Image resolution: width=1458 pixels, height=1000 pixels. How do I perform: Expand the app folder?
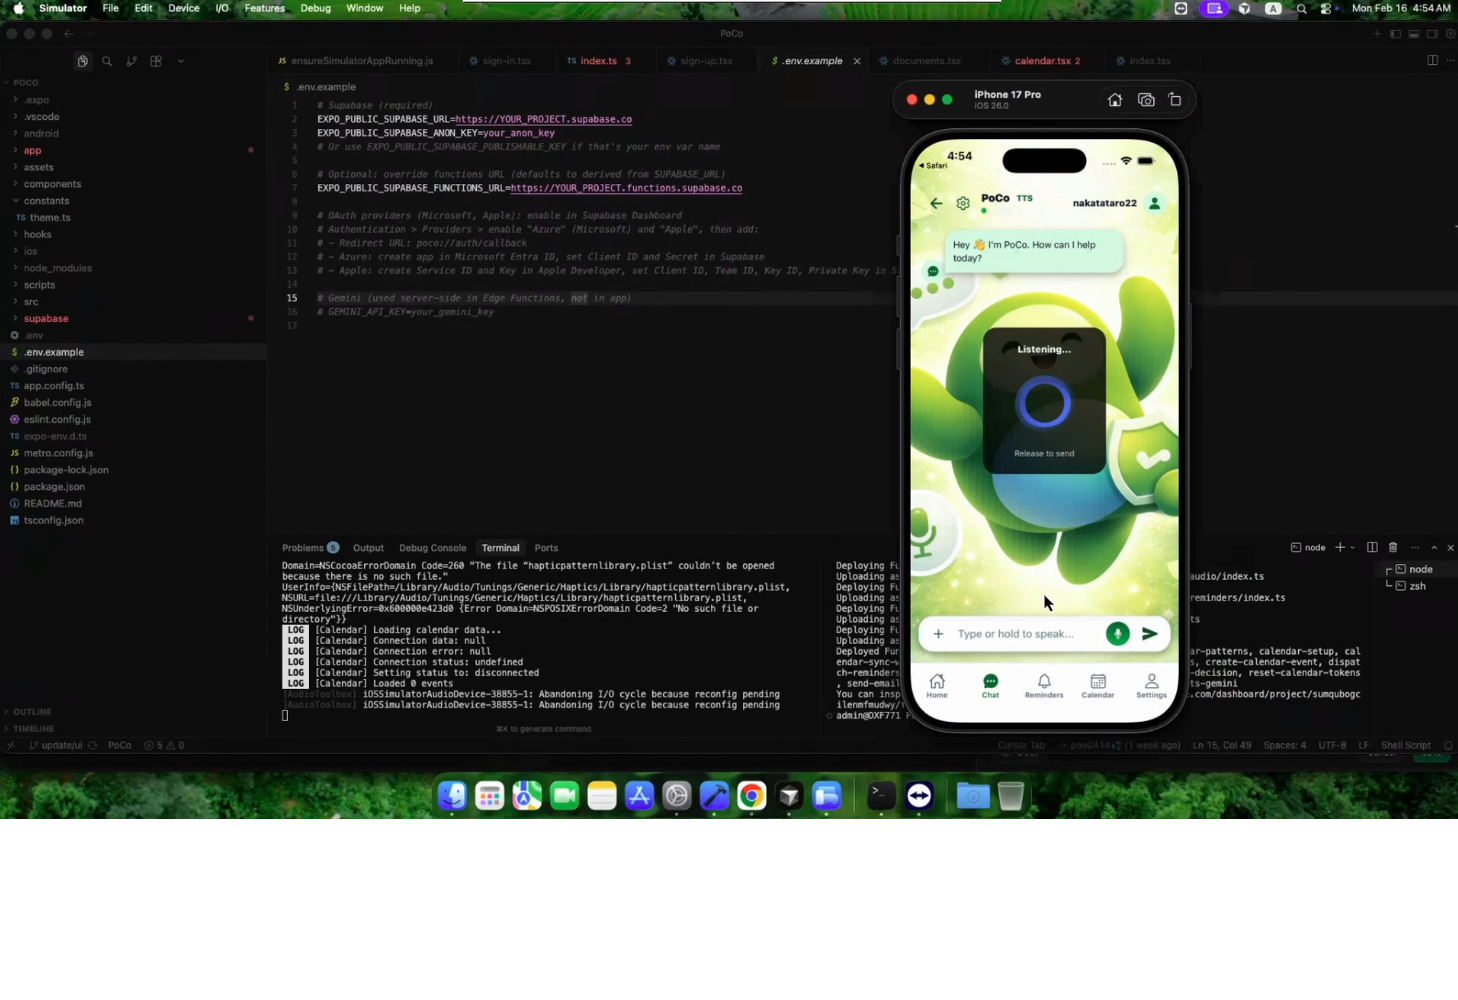coord(33,150)
